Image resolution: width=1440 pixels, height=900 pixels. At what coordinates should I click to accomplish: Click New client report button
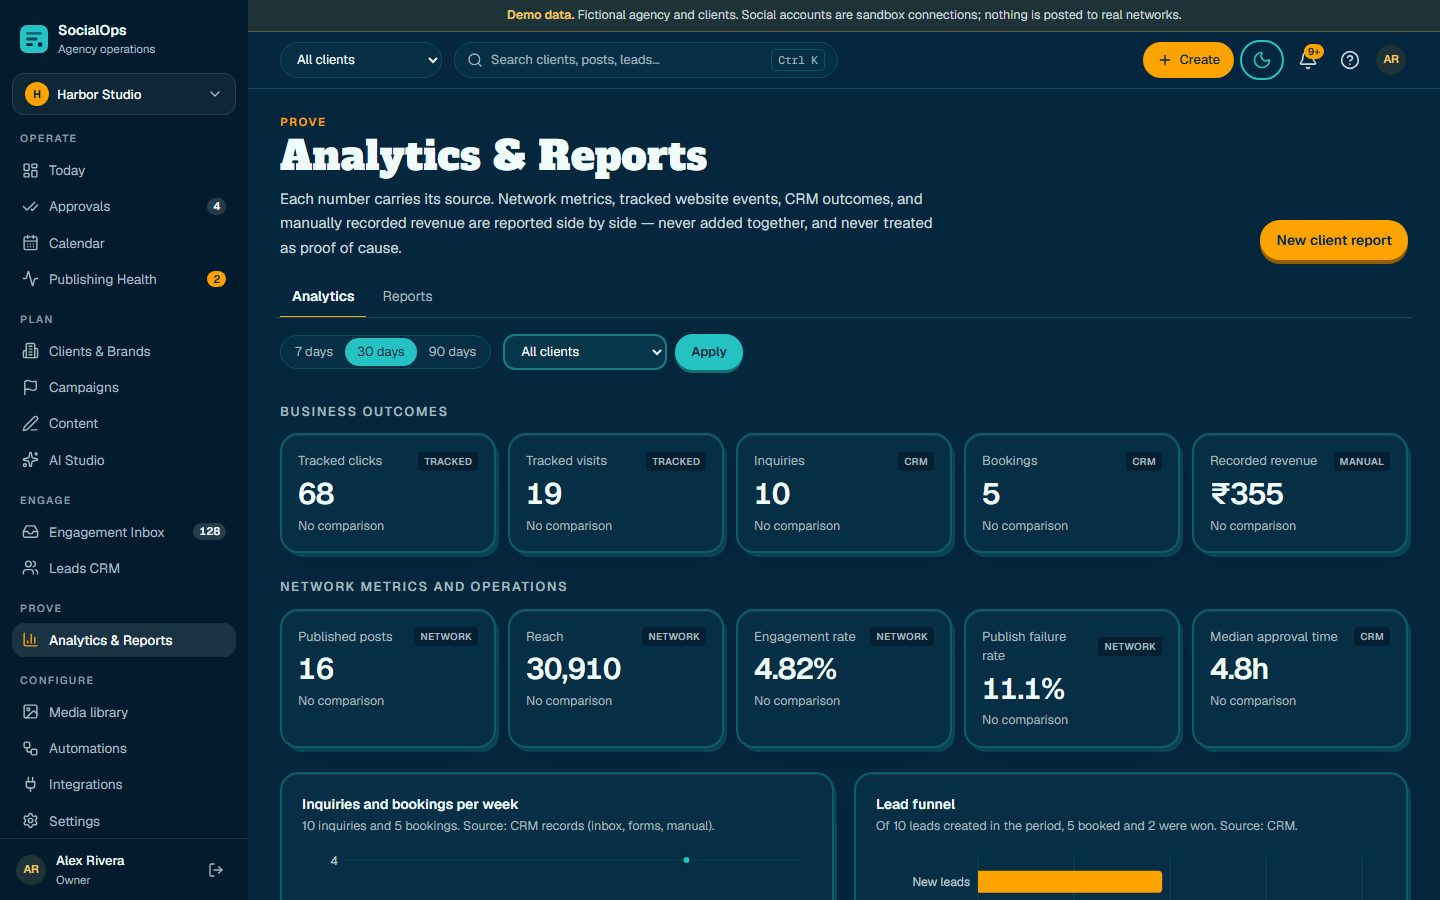pyautogui.click(x=1334, y=240)
